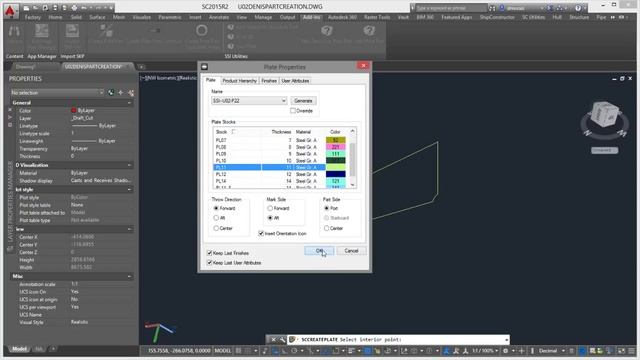Select the PL14 stock row

click(280, 181)
